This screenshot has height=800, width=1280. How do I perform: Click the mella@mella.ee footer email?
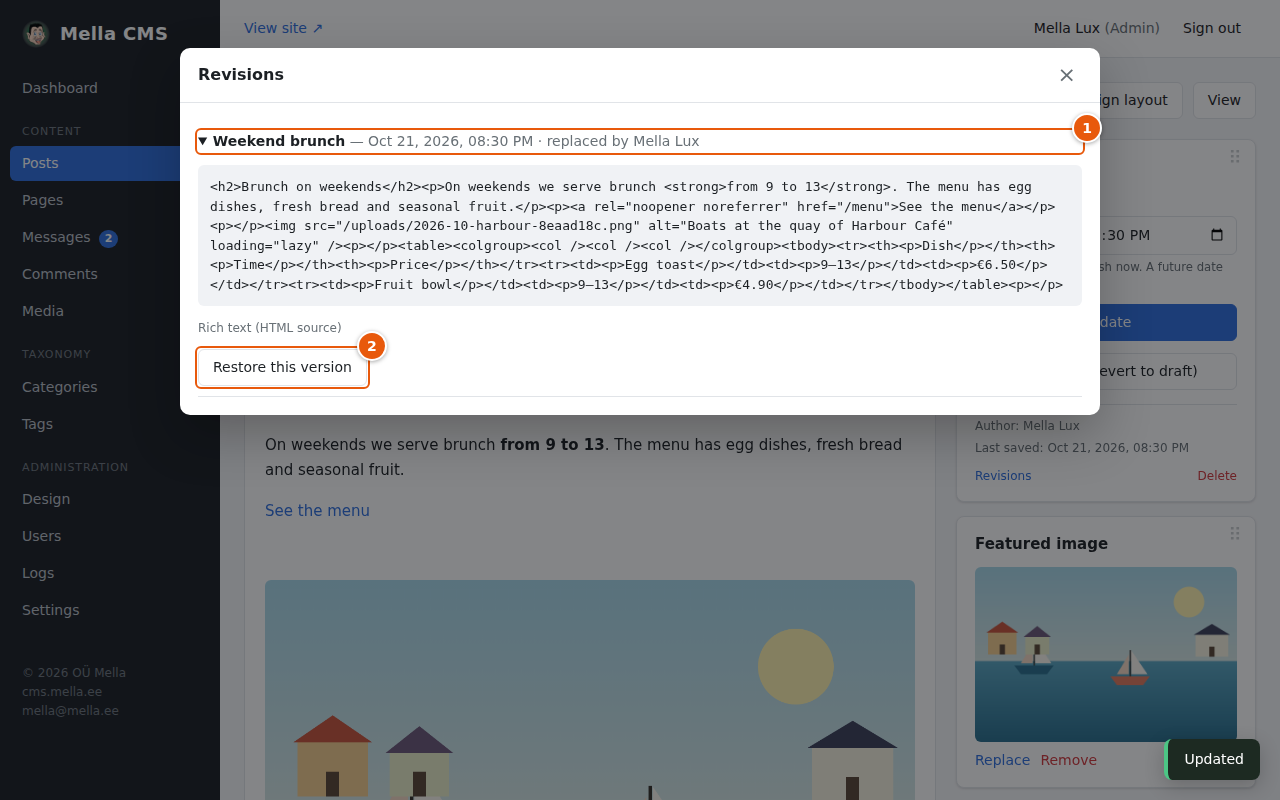pyautogui.click(x=70, y=711)
